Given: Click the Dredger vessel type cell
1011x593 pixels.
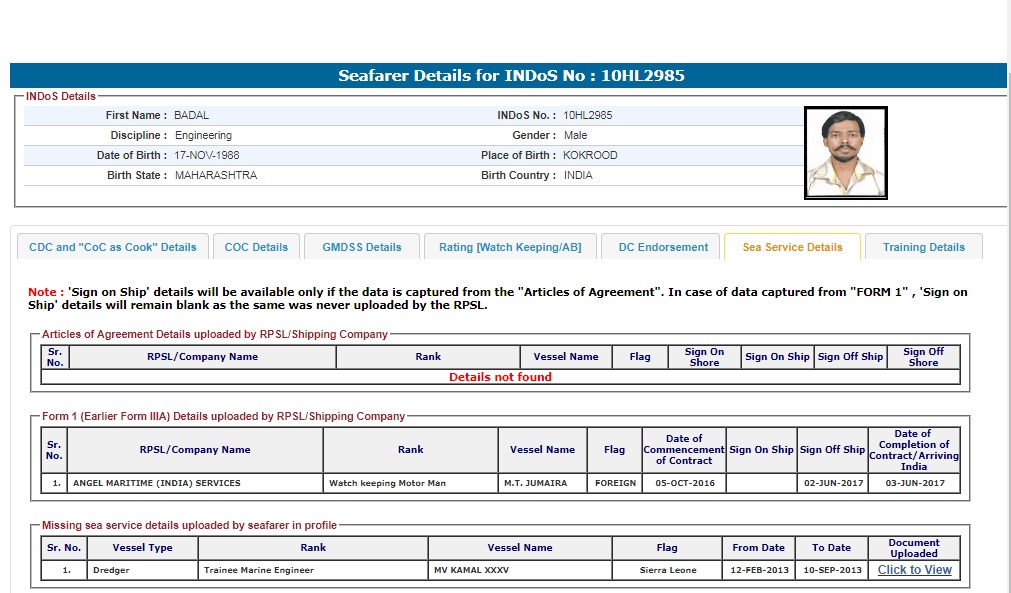Looking at the screenshot, I should coord(111,571).
